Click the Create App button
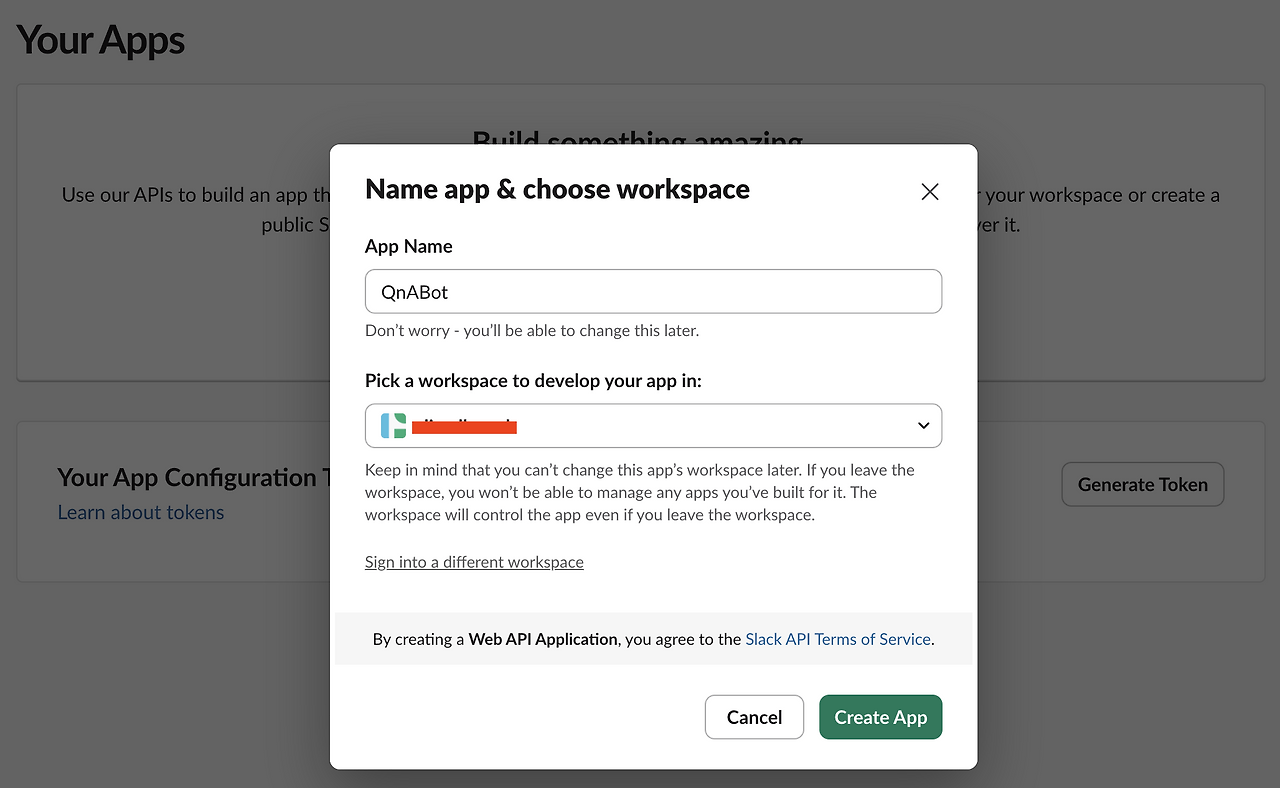The width and height of the screenshot is (1280, 788). pos(881,717)
